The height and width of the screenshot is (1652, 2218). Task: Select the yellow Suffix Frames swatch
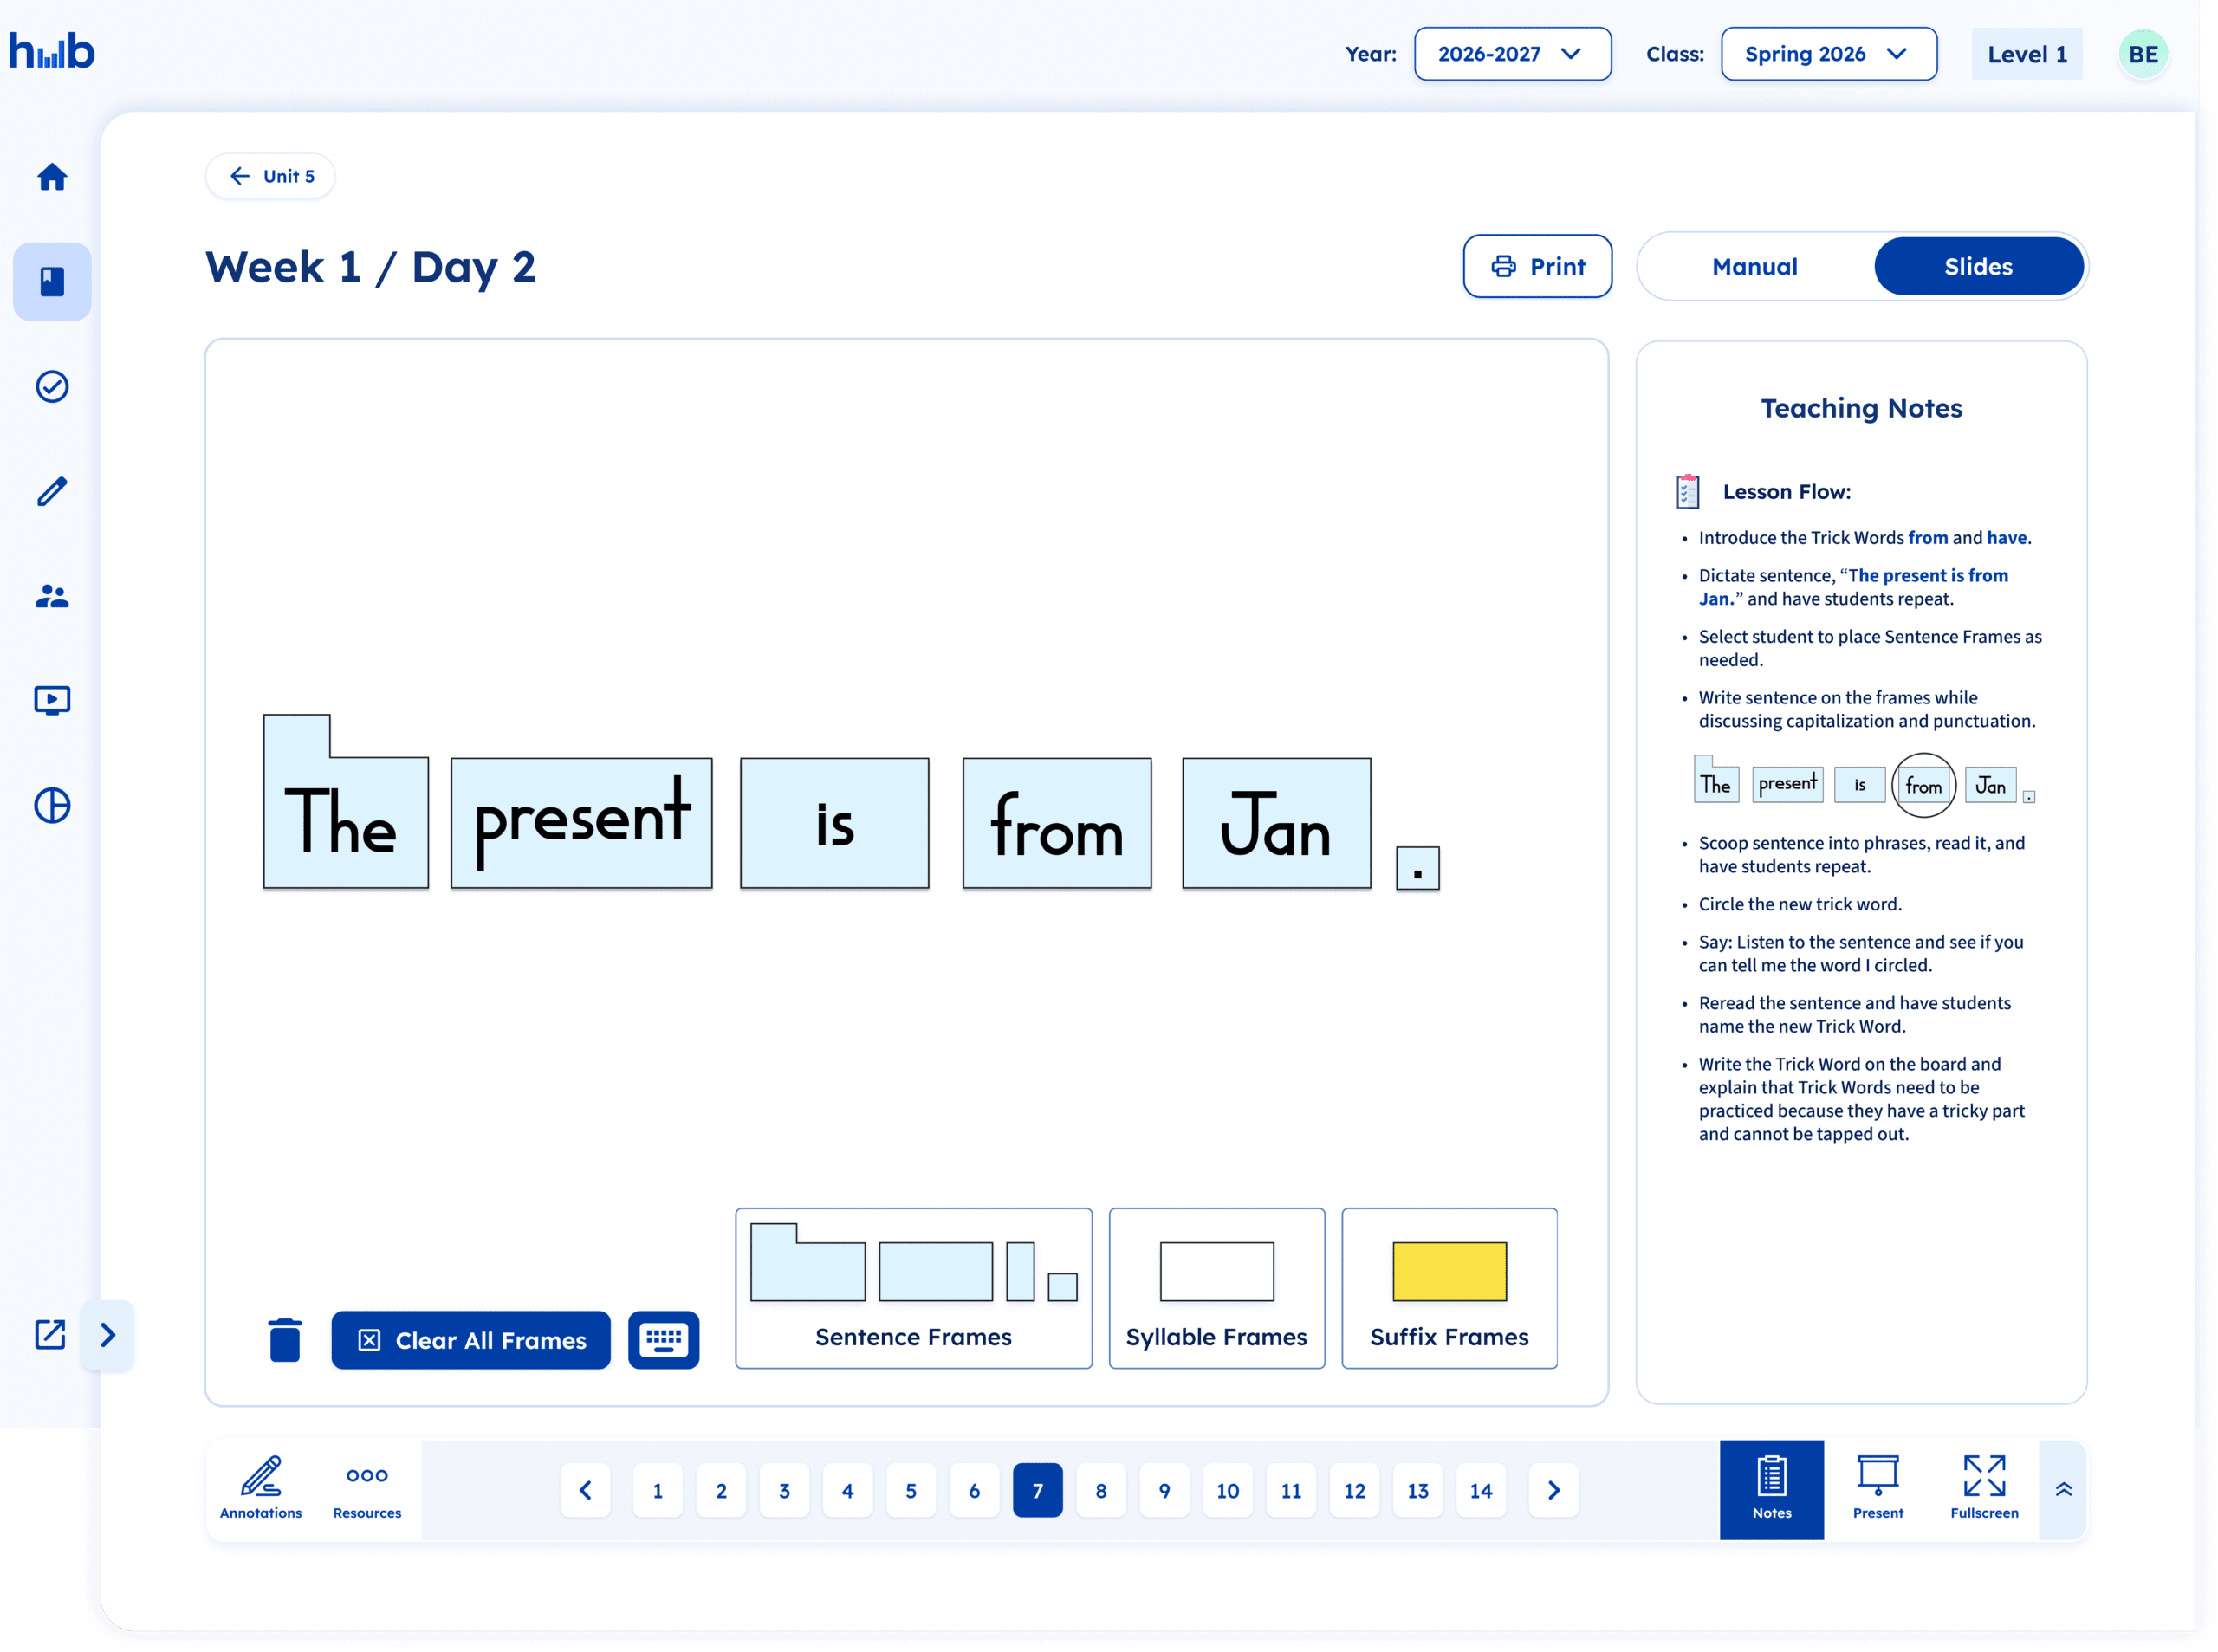[x=1449, y=1273]
